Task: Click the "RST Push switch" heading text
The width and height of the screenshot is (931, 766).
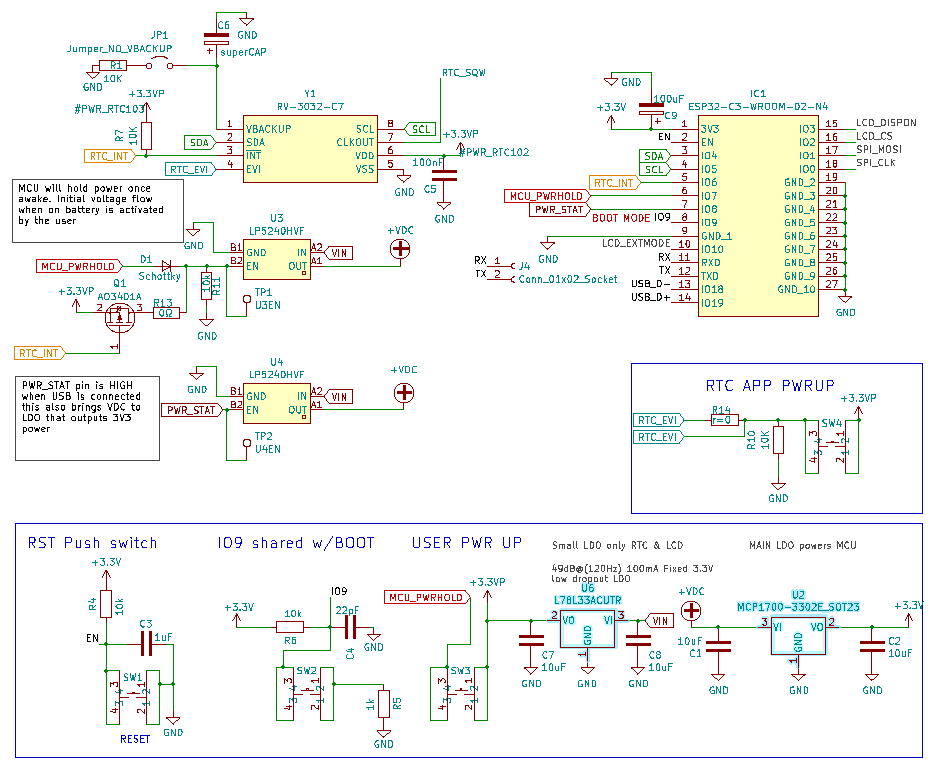Action: (x=92, y=543)
